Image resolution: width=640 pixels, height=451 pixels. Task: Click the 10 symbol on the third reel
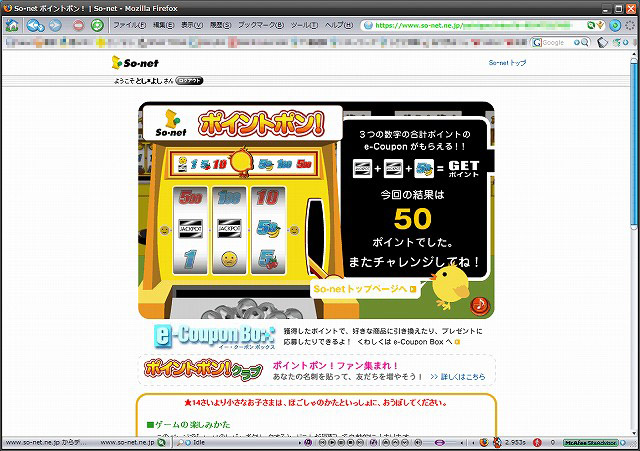coord(267,198)
